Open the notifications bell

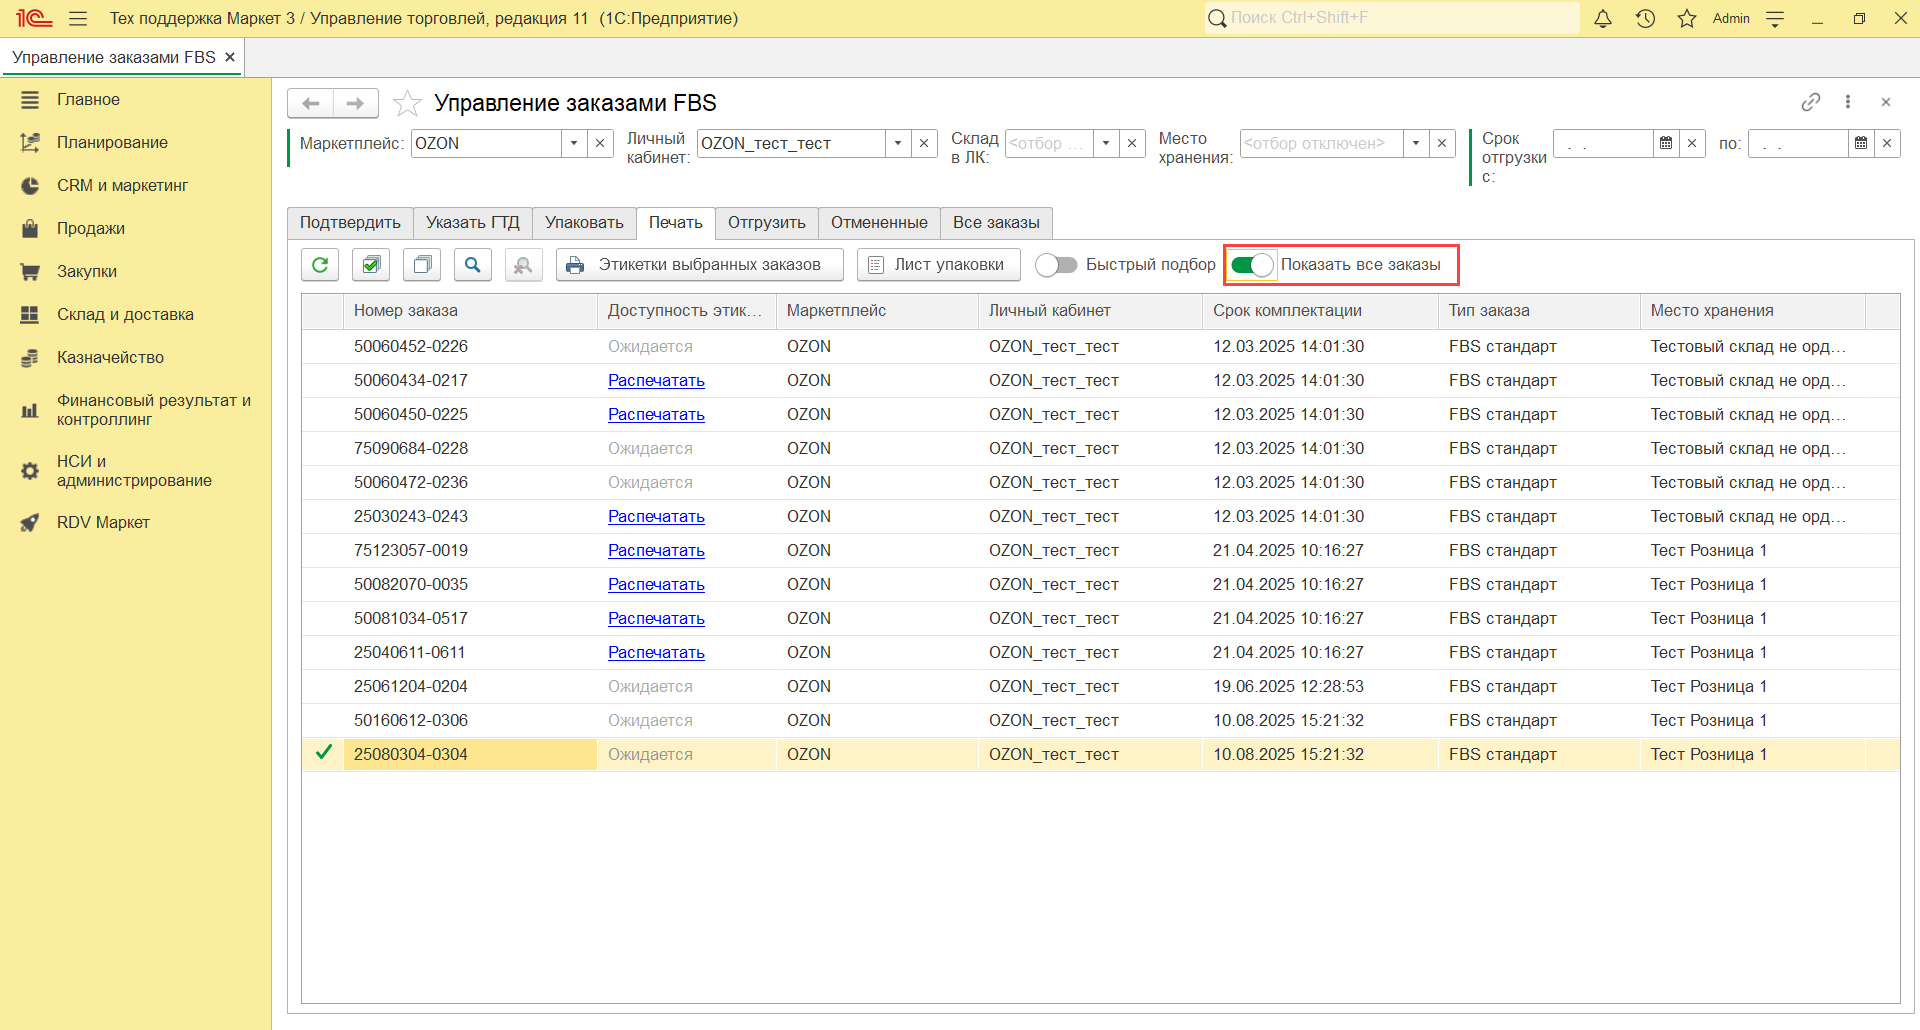[1603, 19]
